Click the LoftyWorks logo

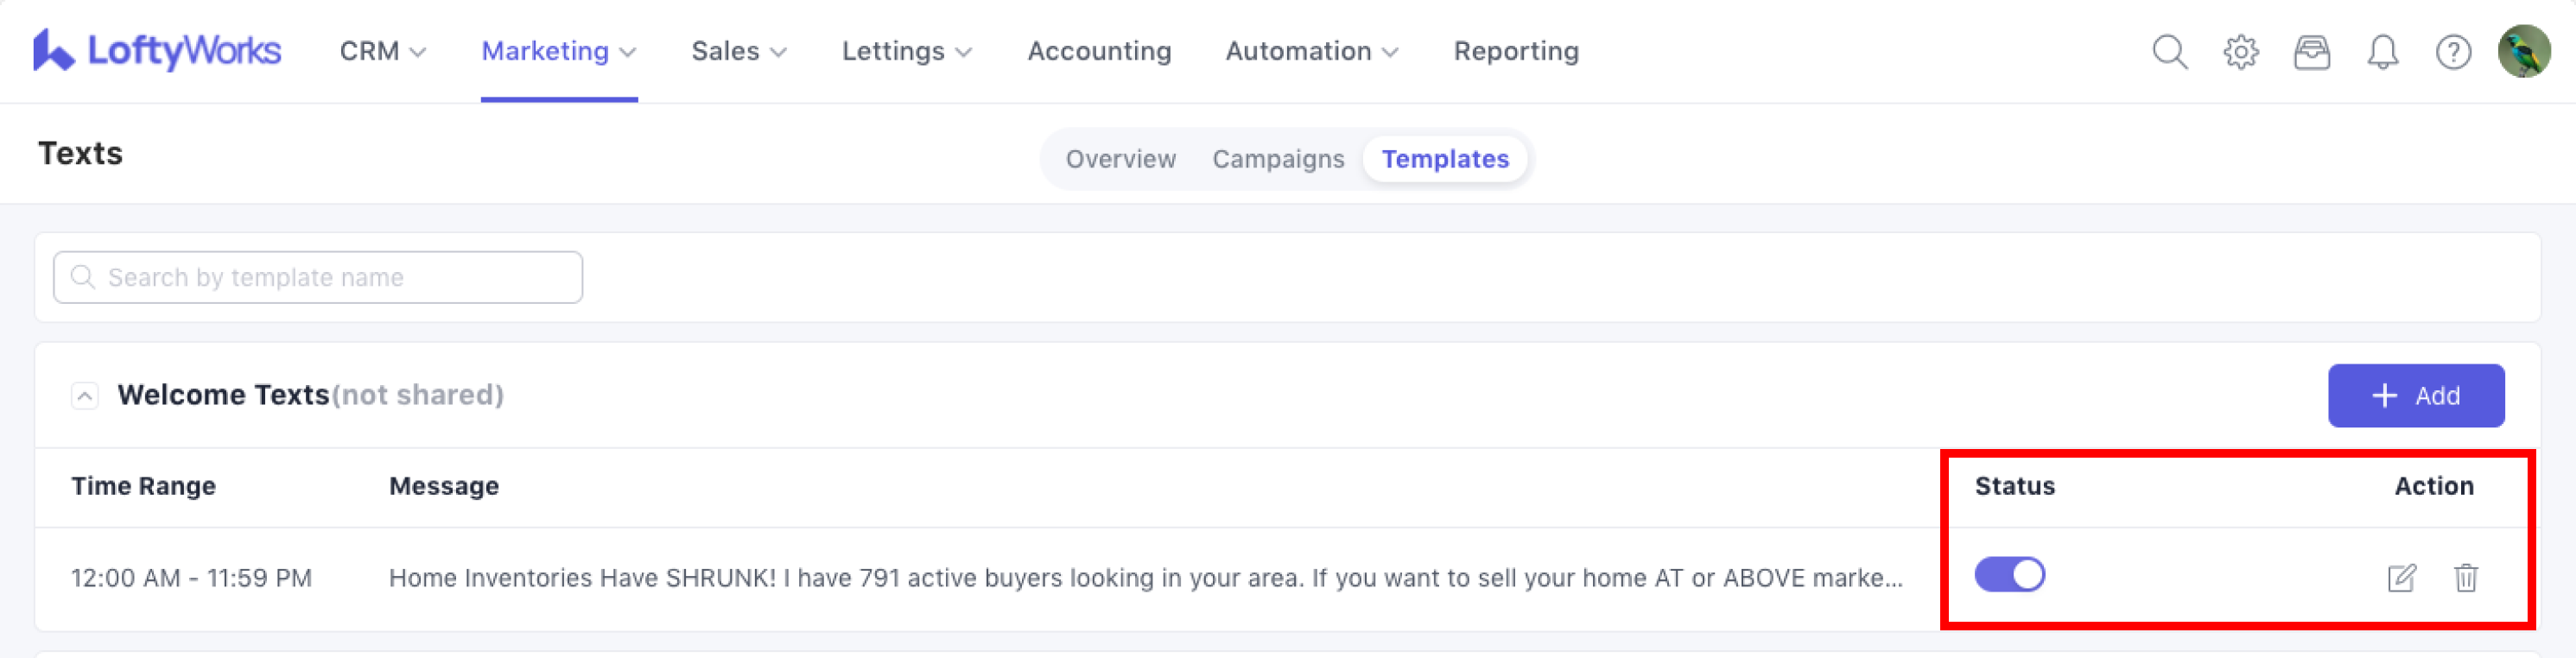(x=157, y=51)
